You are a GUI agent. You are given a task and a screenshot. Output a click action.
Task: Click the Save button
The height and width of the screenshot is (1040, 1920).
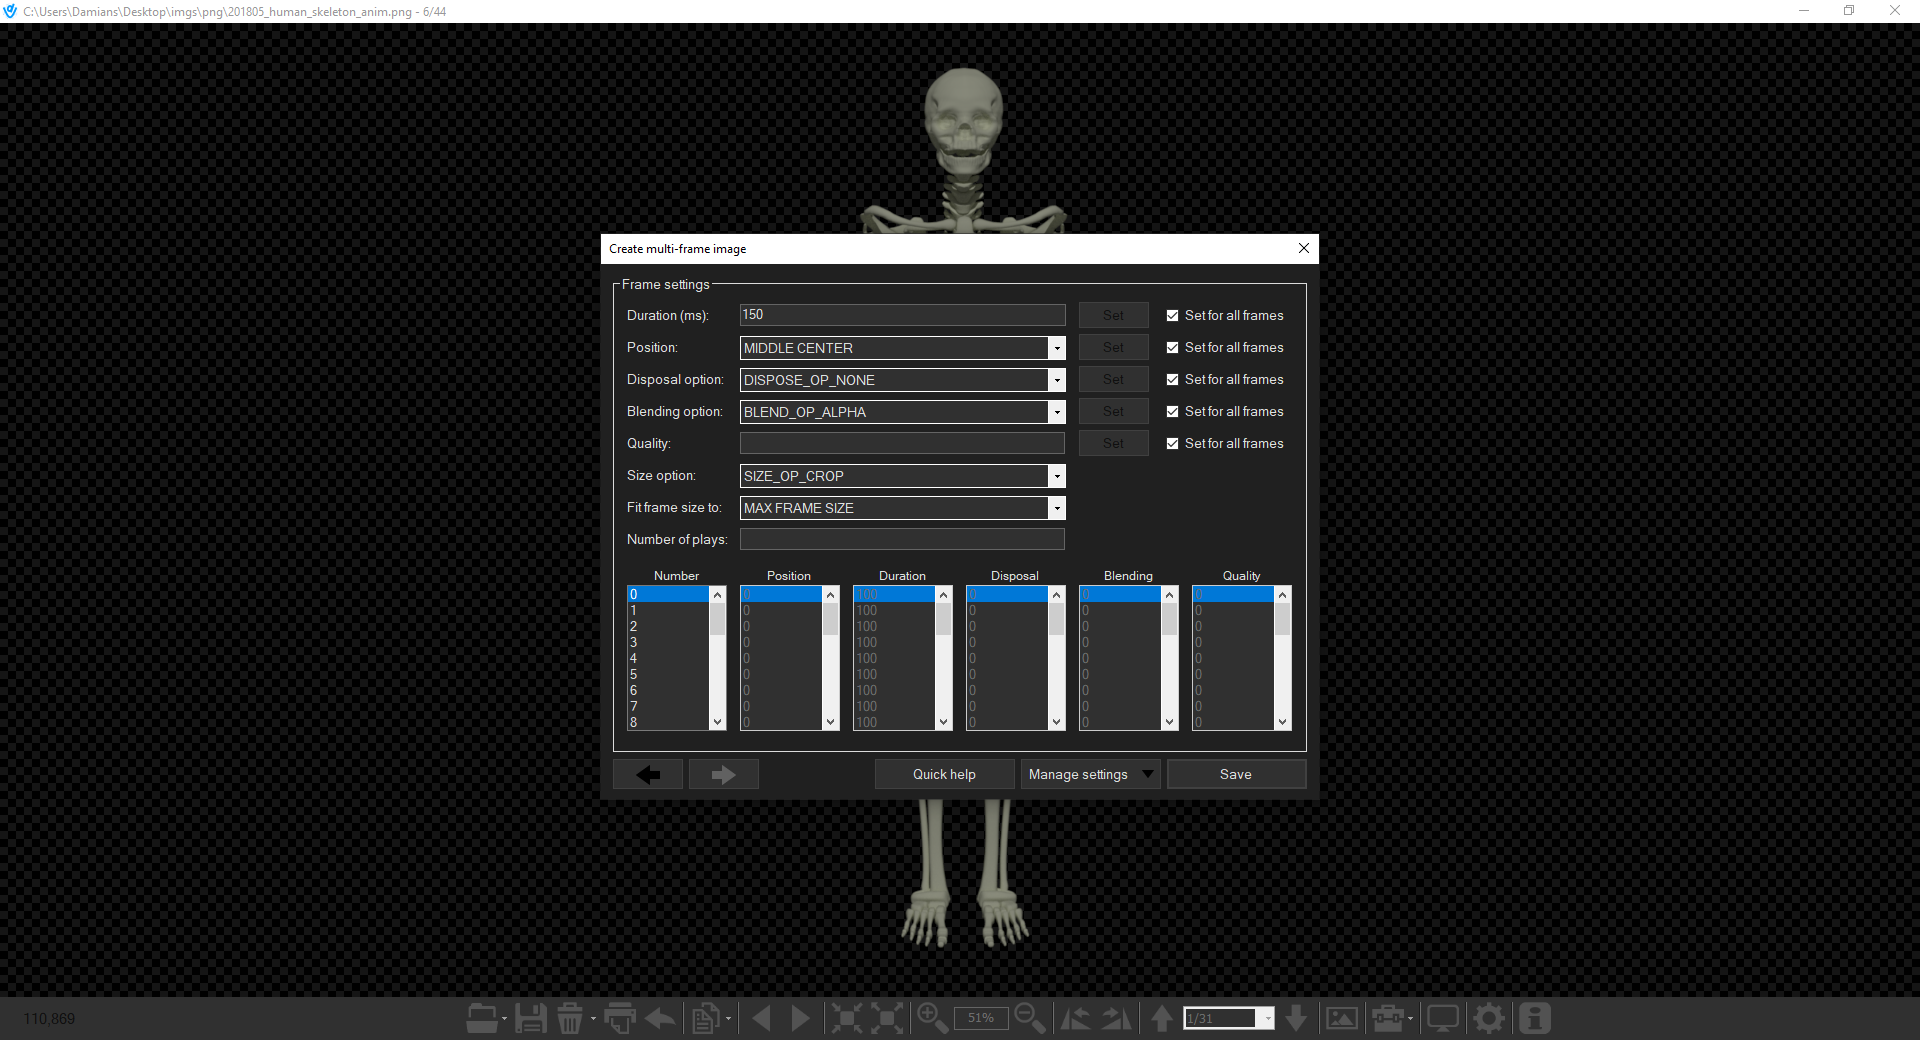coord(1235,774)
